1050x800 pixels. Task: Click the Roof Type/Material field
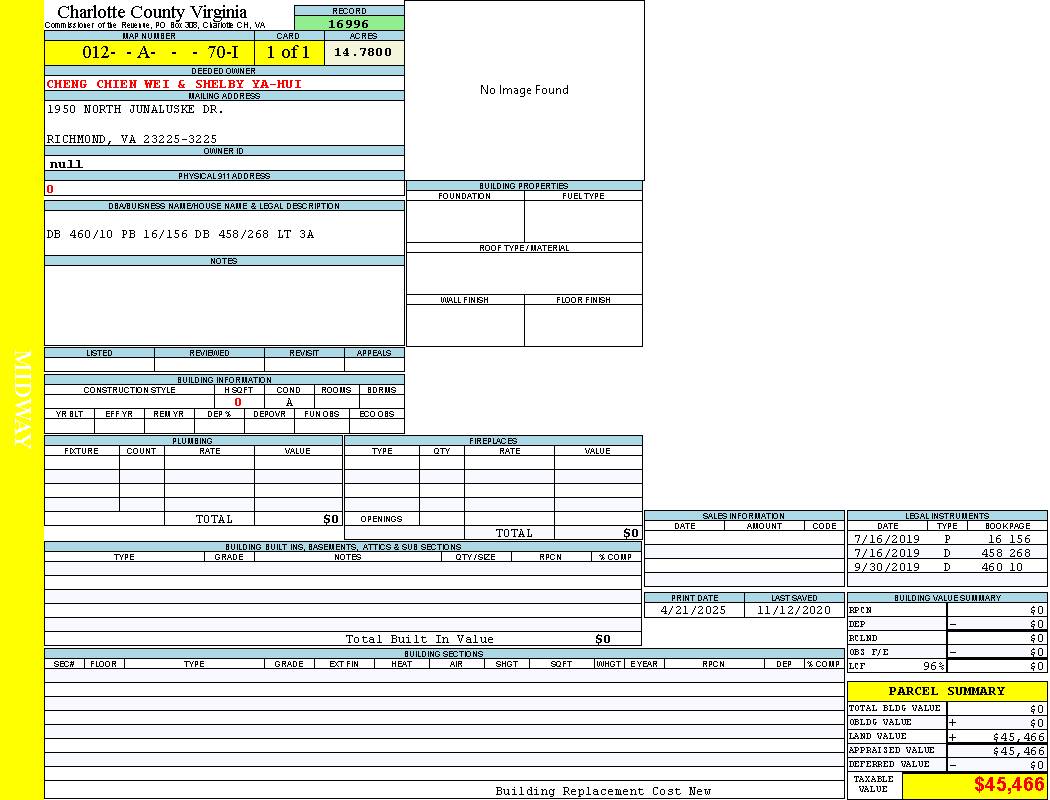pyautogui.click(x=524, y=272)
